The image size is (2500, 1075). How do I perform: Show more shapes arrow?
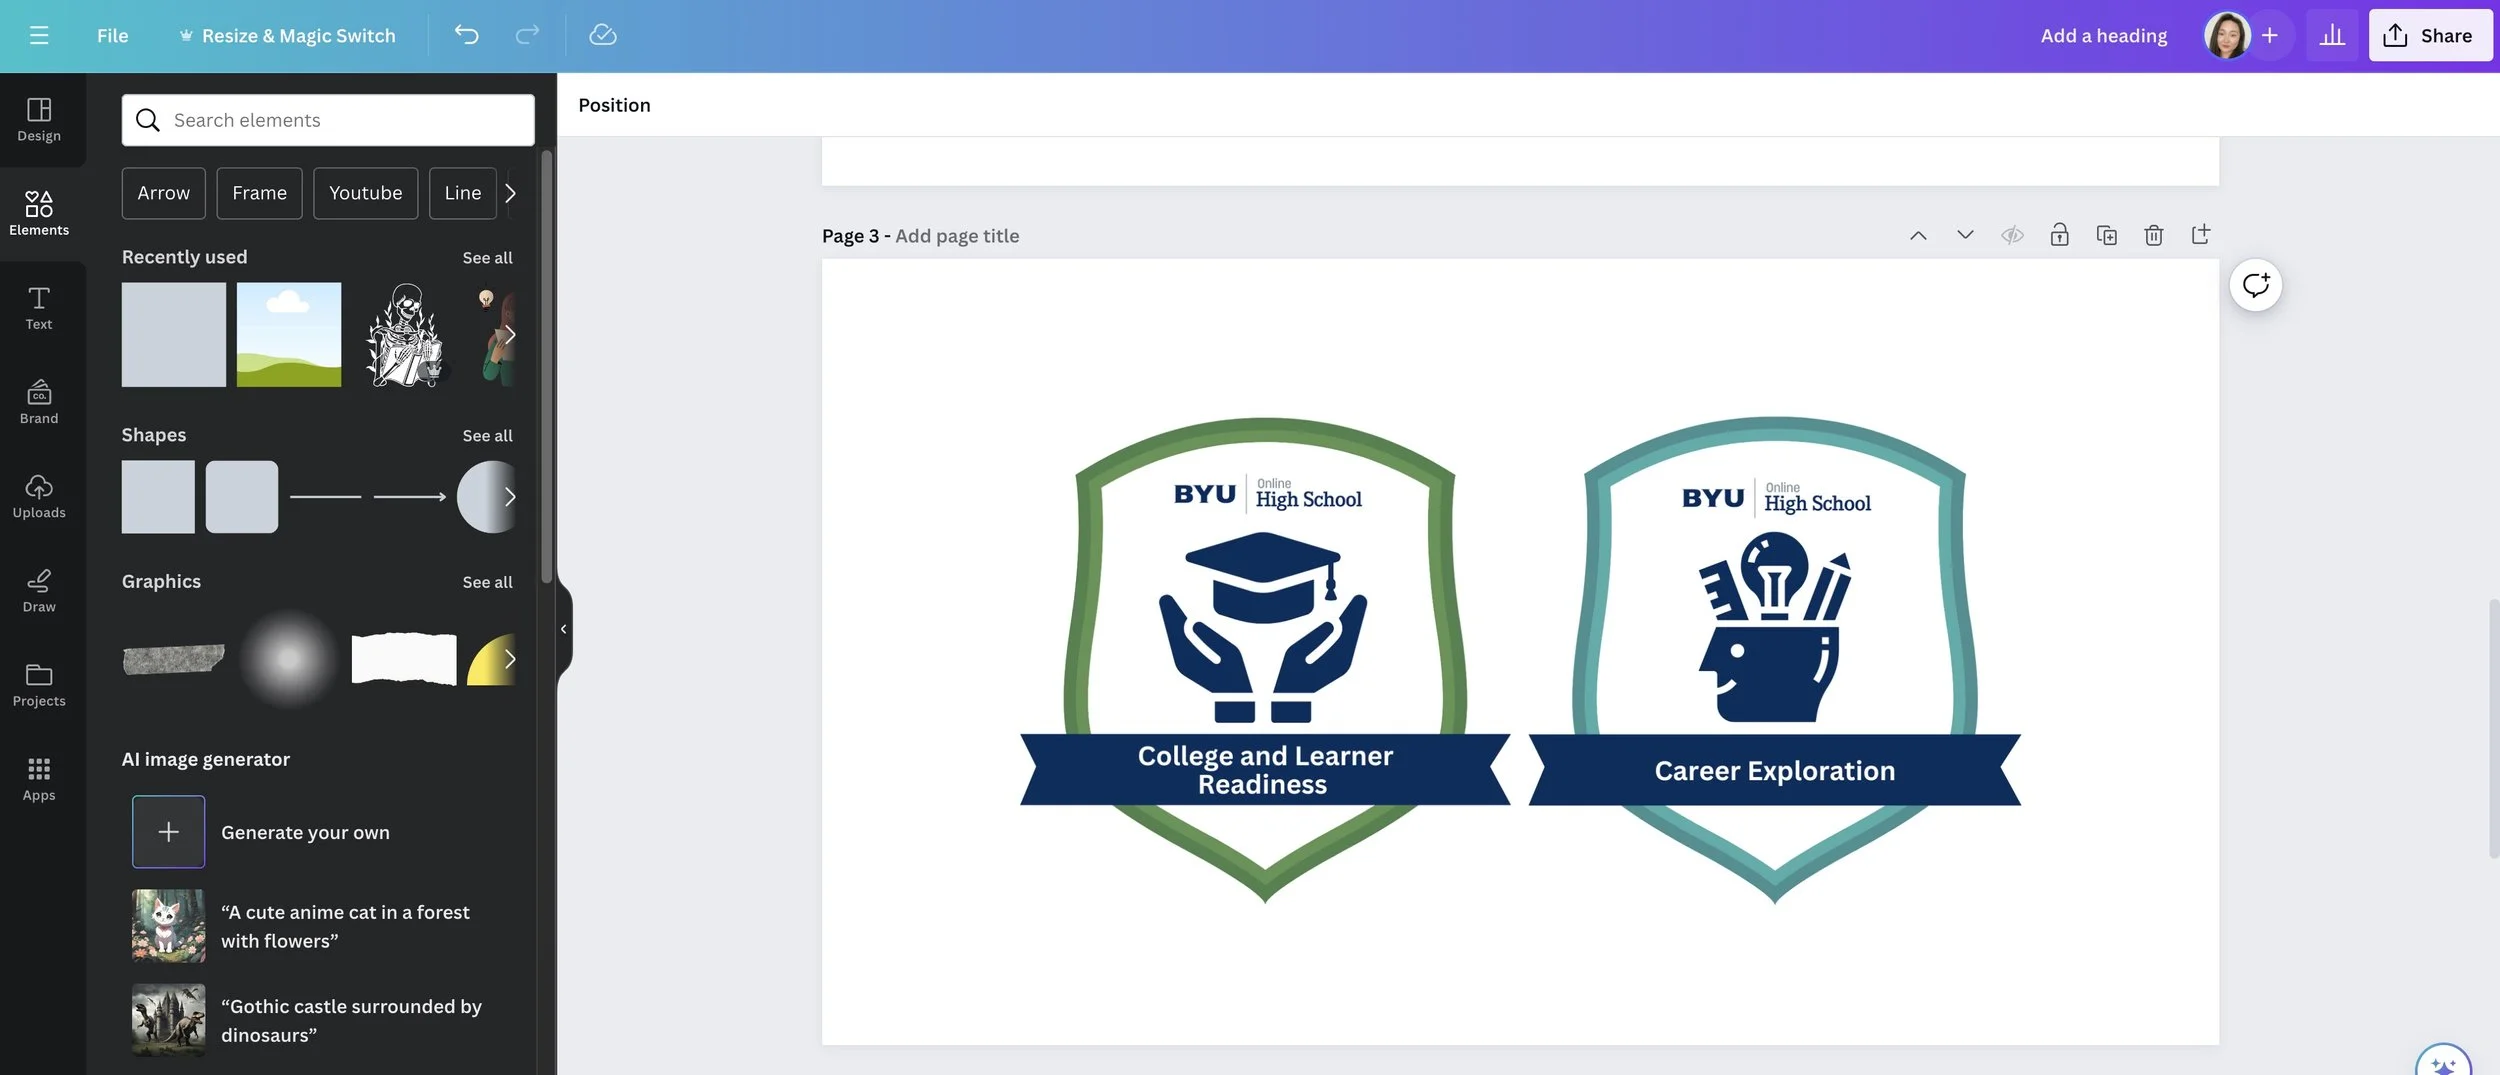510,497
